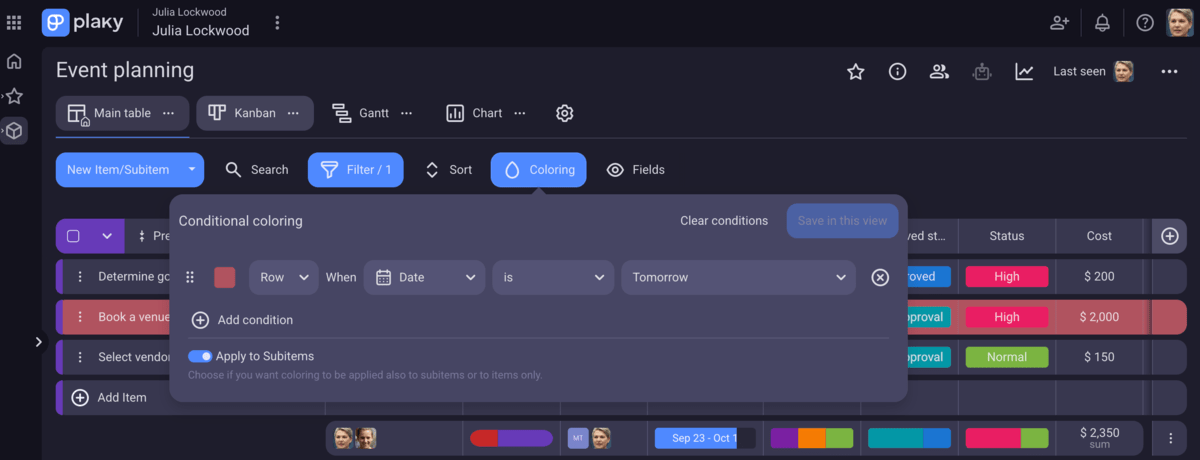Click the Plaky logo
Screen dimensions: 1200x460
click(83, 22)
